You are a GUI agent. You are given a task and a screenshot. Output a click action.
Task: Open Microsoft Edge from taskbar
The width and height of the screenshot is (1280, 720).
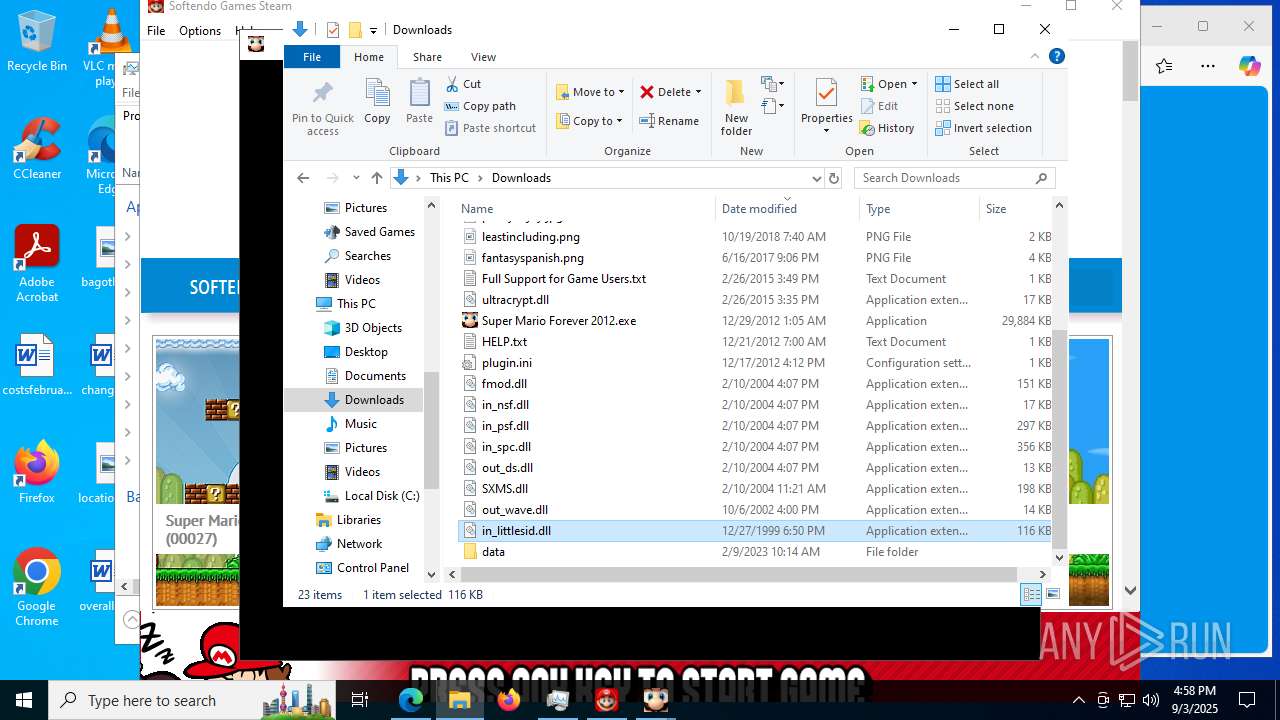[x=411, y=700]
